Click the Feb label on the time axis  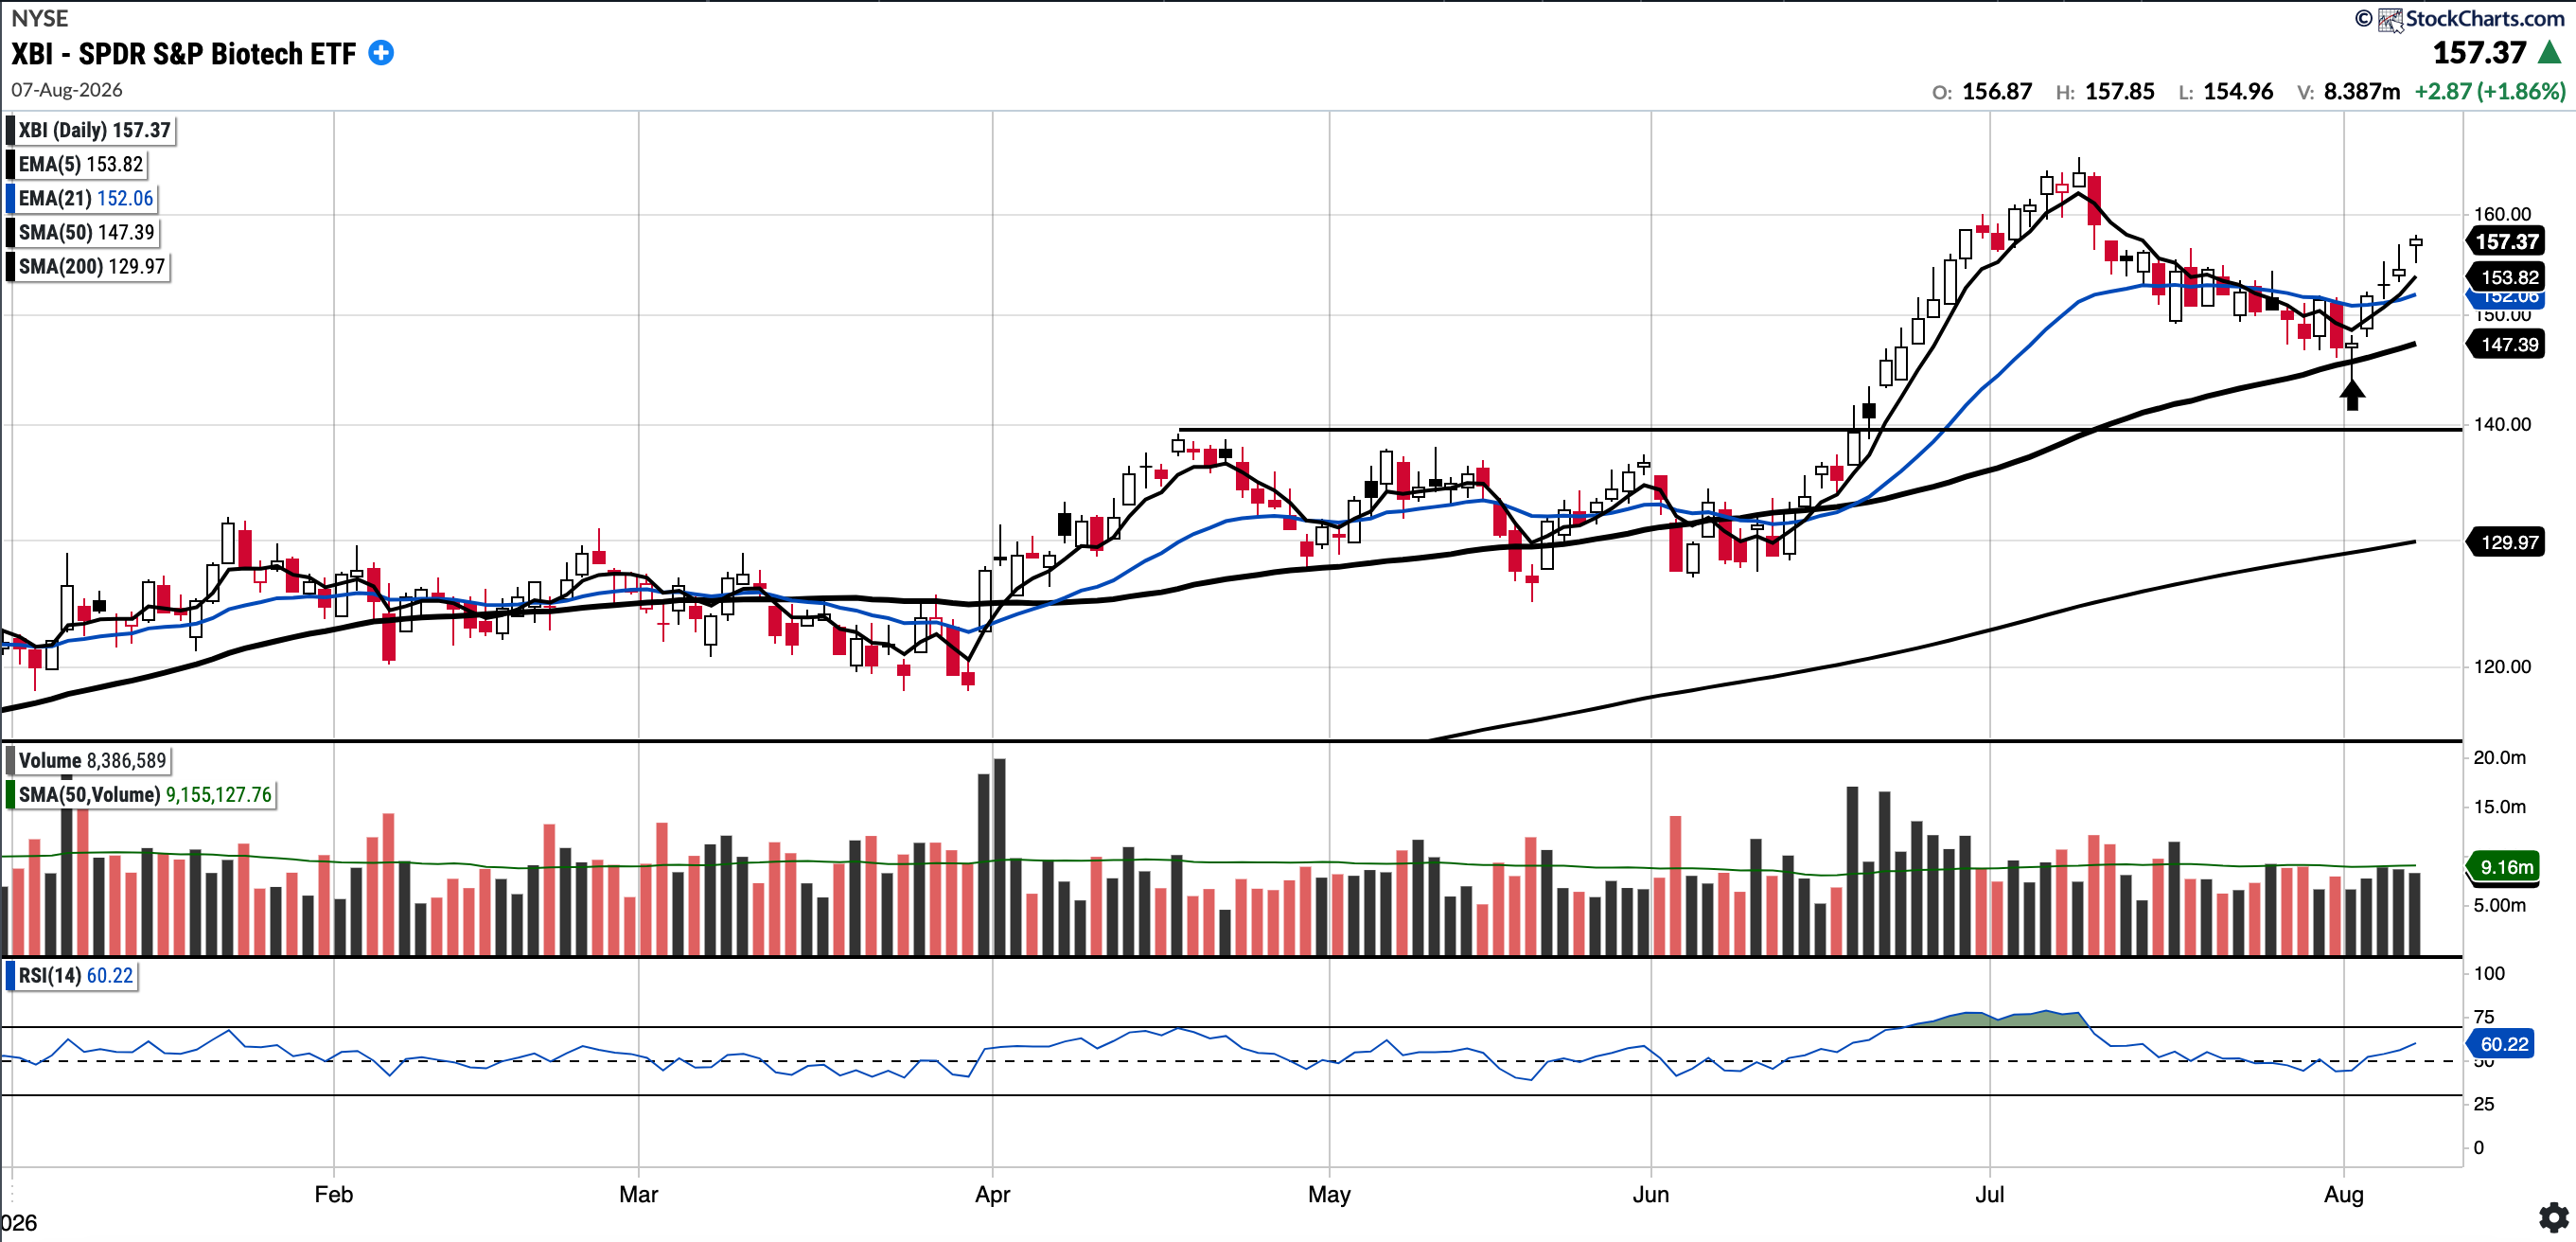(x=334, y=1194)
